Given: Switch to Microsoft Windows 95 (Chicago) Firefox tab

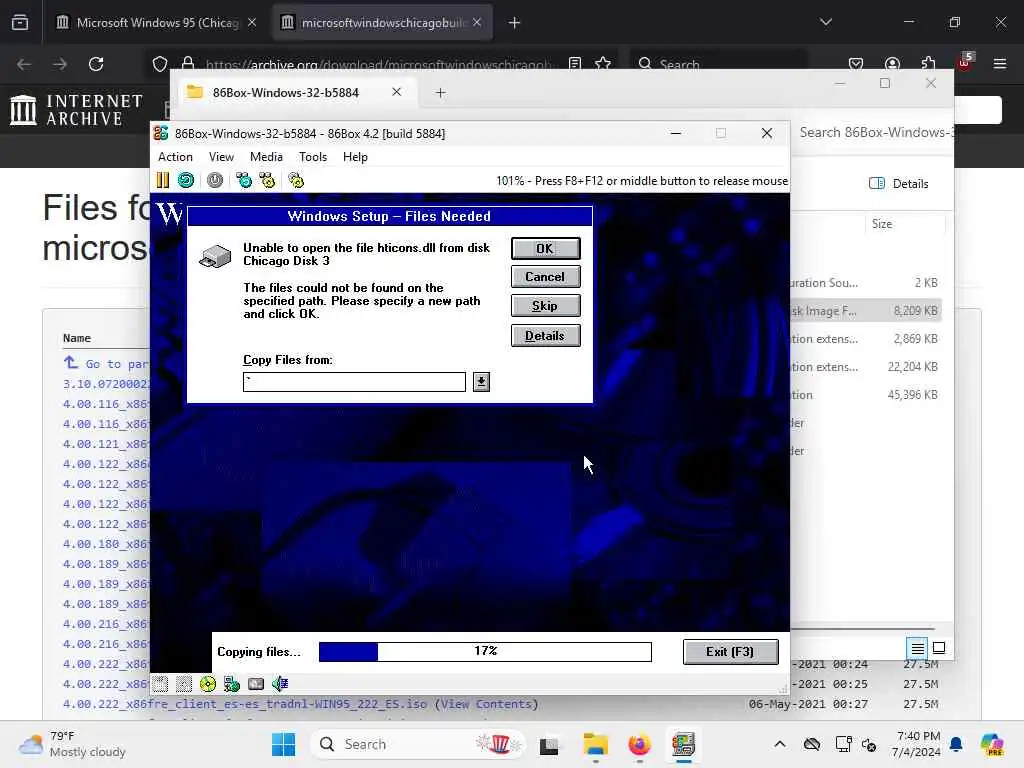Looking at the screenshot, I should point(157,23).
